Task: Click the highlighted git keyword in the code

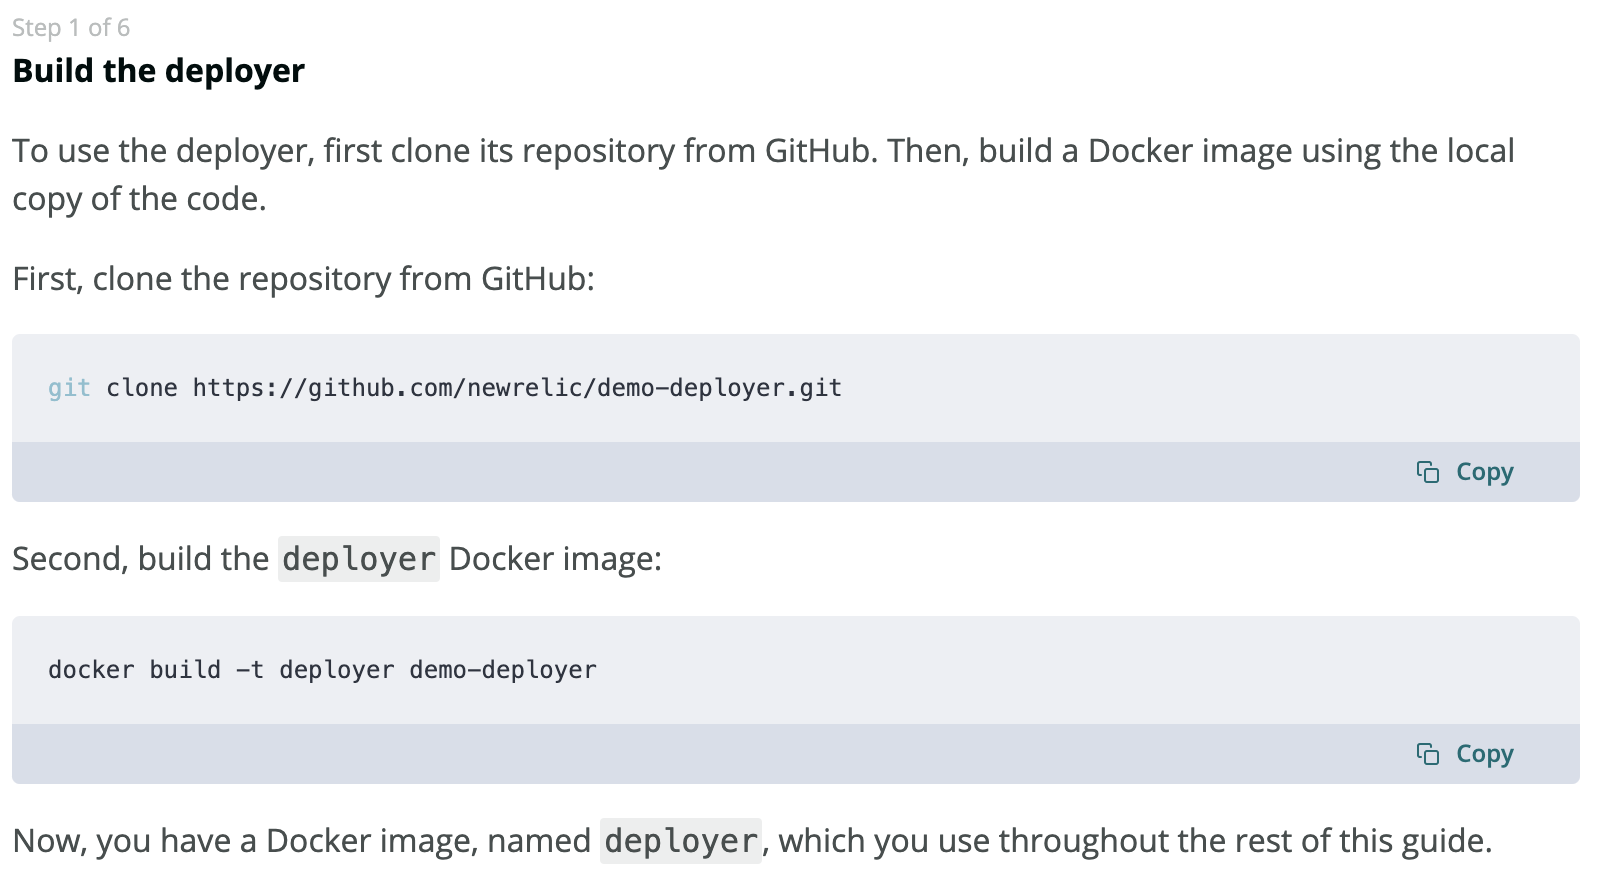Action: coord(68,387)
